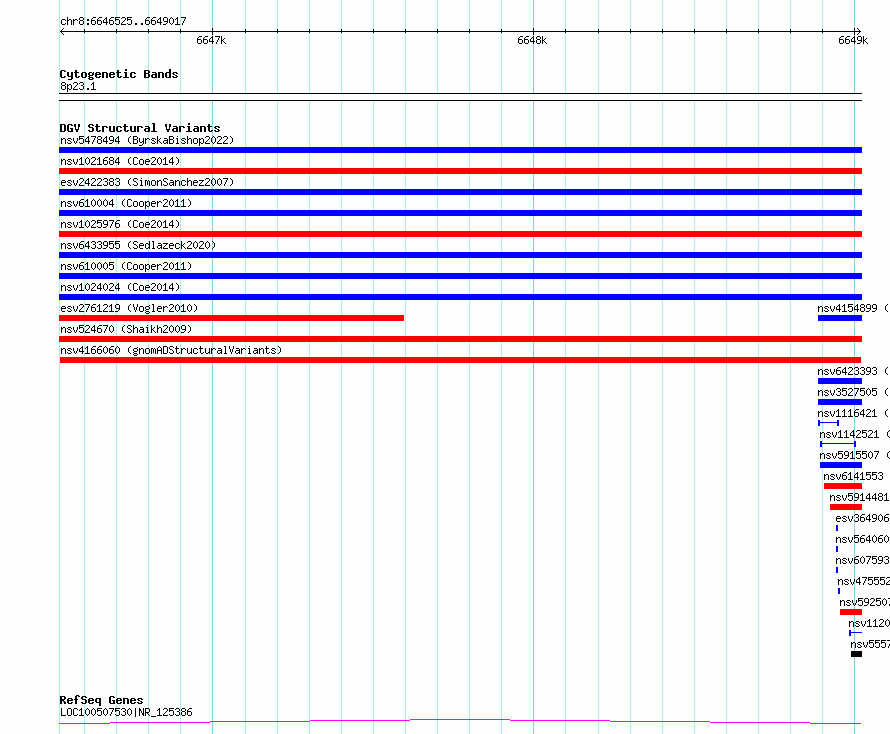Click the blue bar under nsv5915507
The height and width of the screenshot is (734, 890).
(x=841, y=465)
